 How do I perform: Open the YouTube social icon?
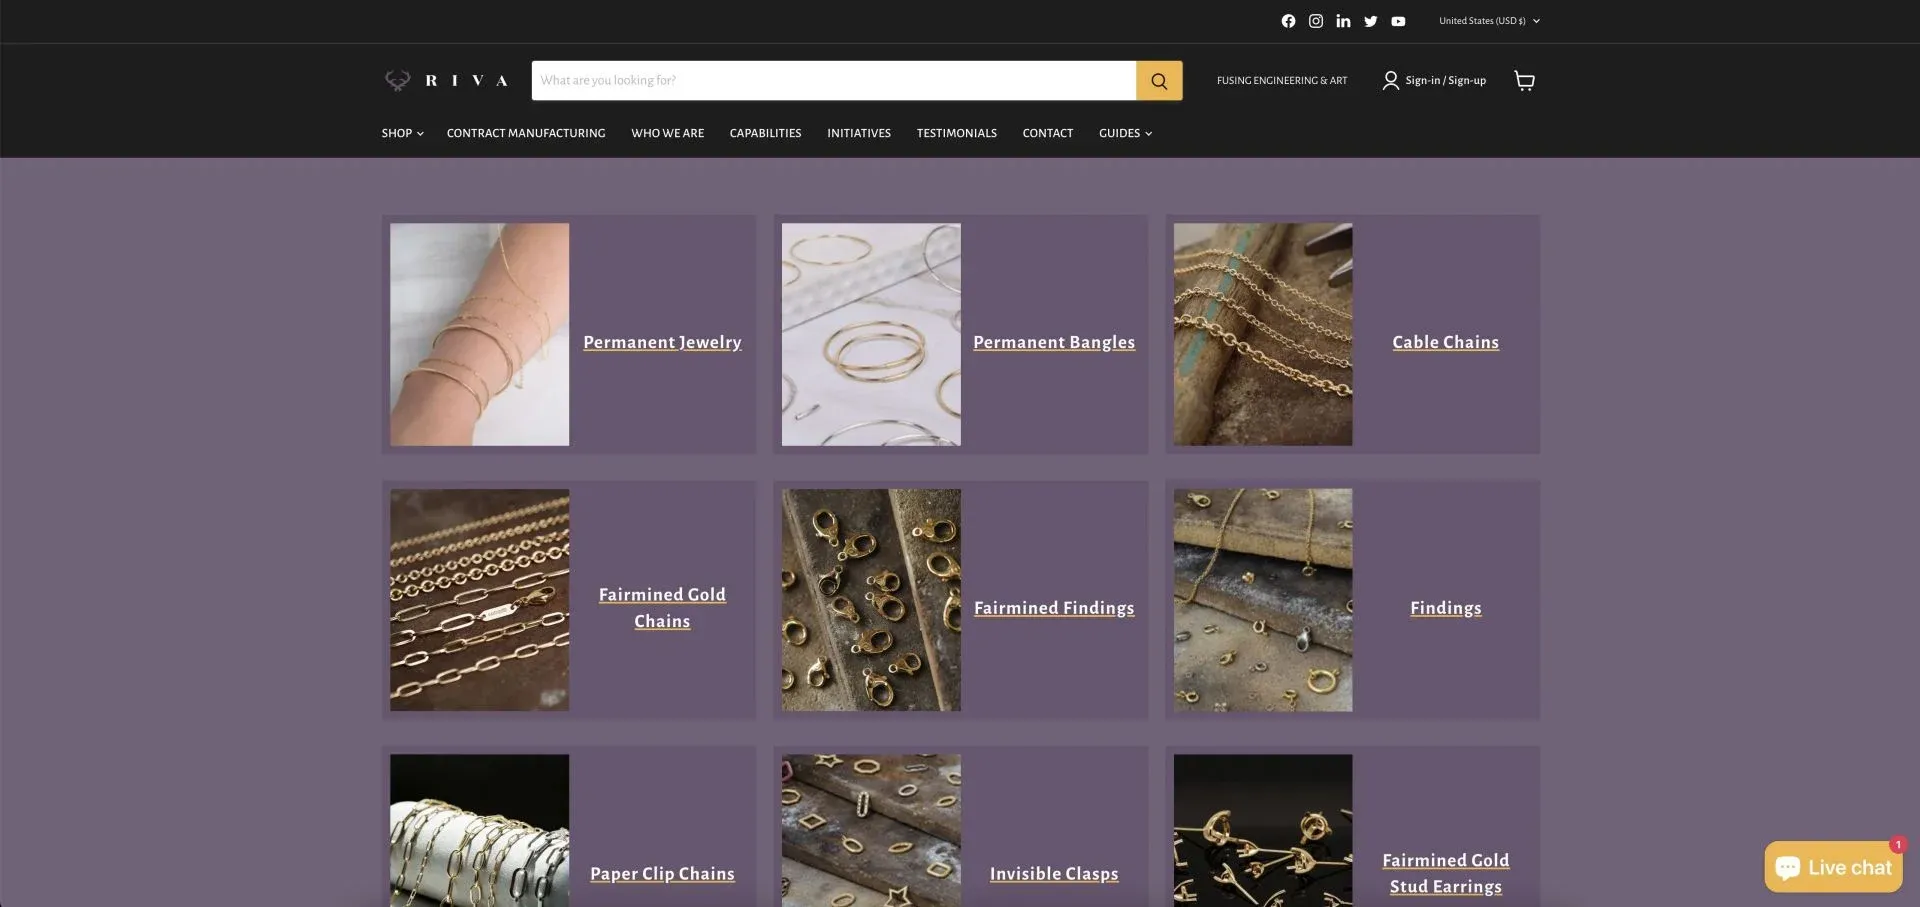pos(1398,21)
